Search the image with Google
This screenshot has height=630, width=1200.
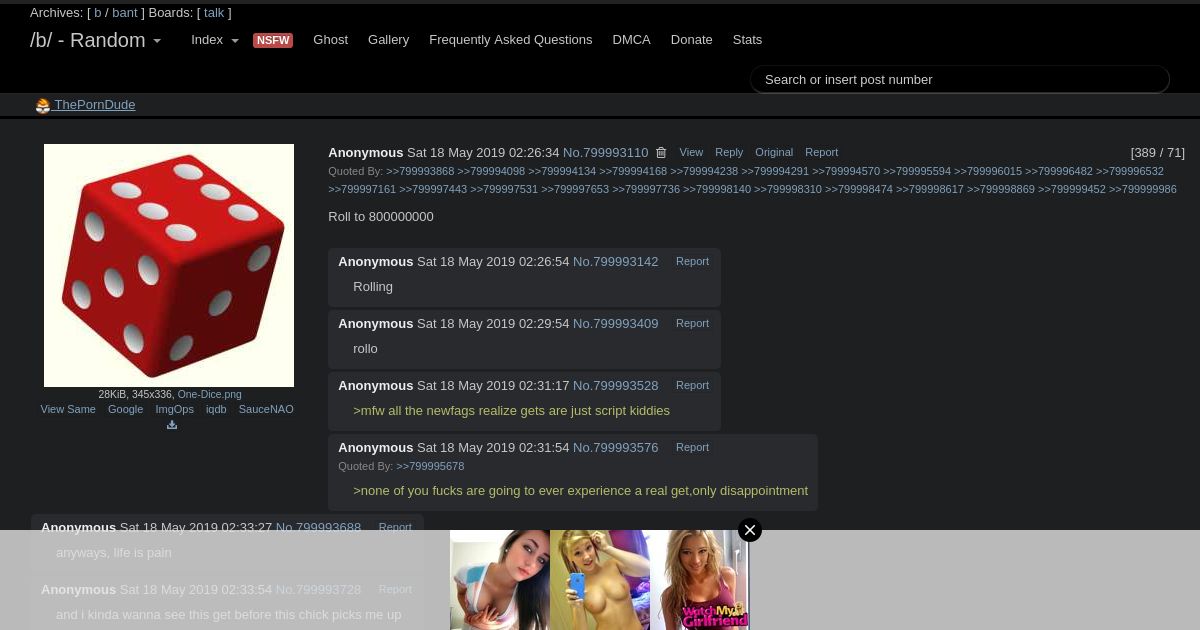[x=125, y=409]
